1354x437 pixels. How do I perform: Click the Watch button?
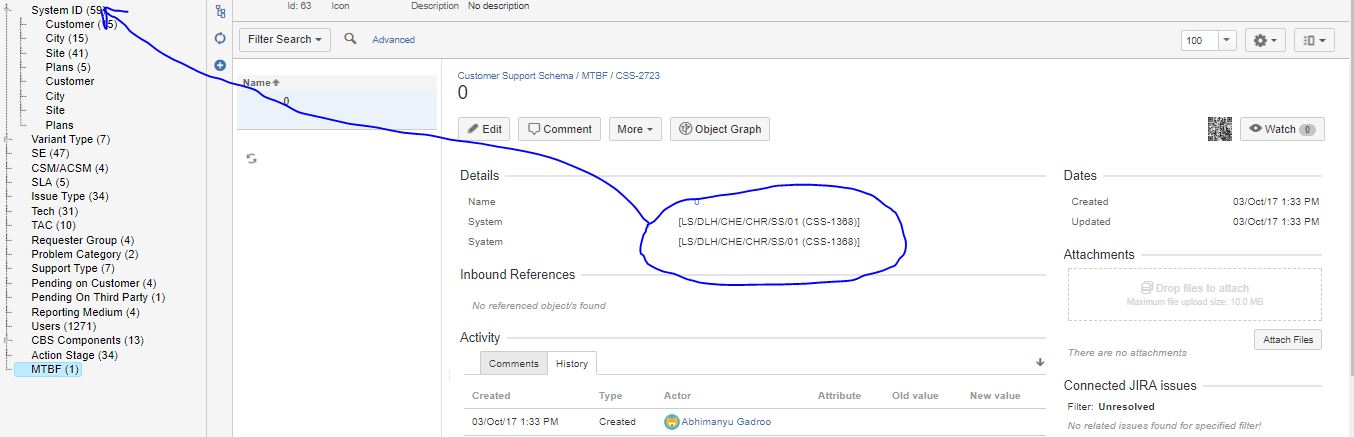1282,129
